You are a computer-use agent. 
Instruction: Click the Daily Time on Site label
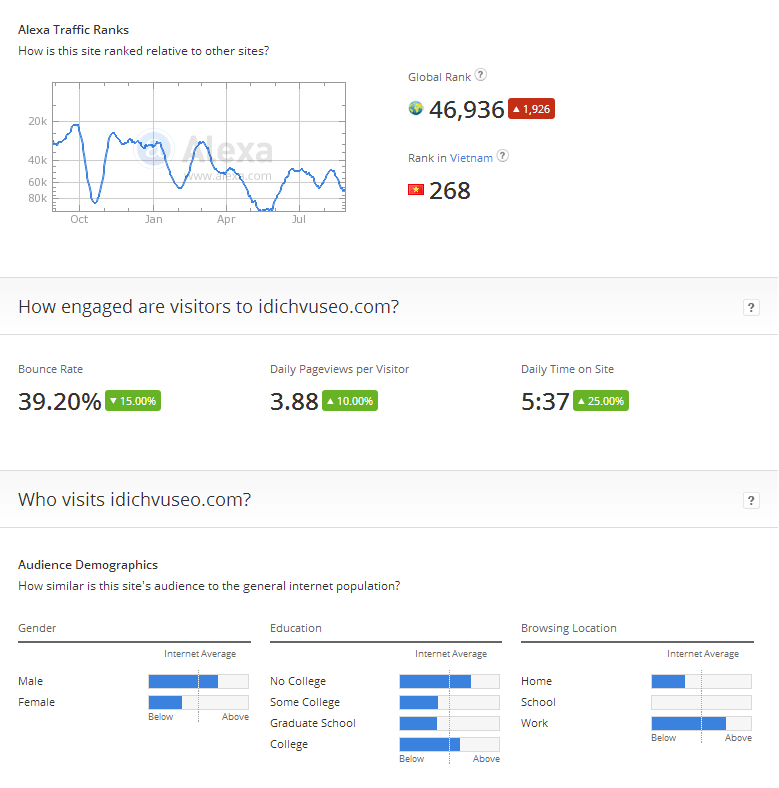point(567,369)
